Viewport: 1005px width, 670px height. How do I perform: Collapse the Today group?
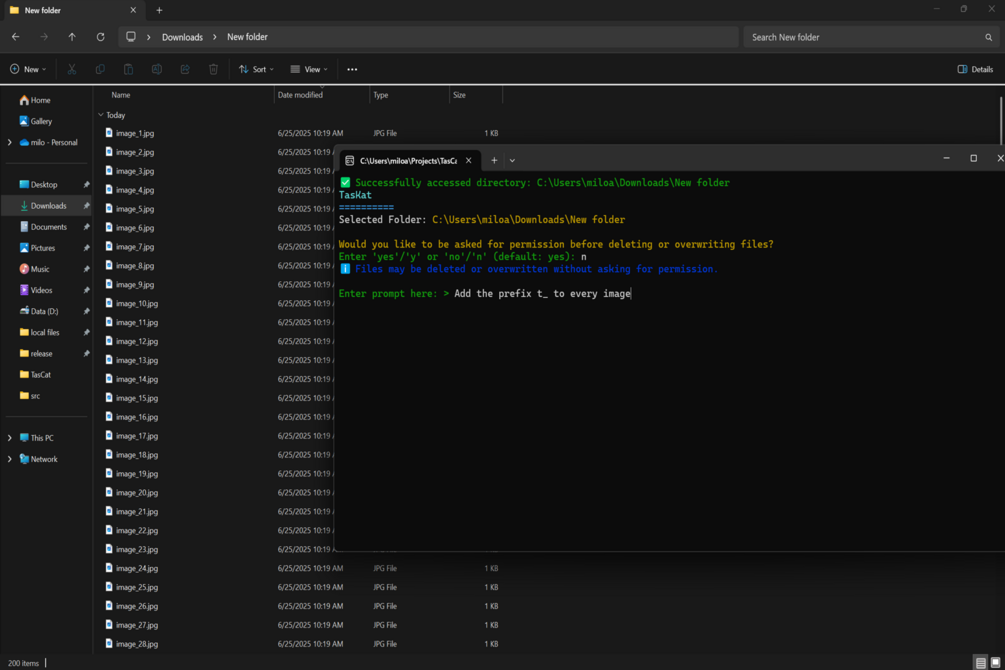click(x=101, y=115)
